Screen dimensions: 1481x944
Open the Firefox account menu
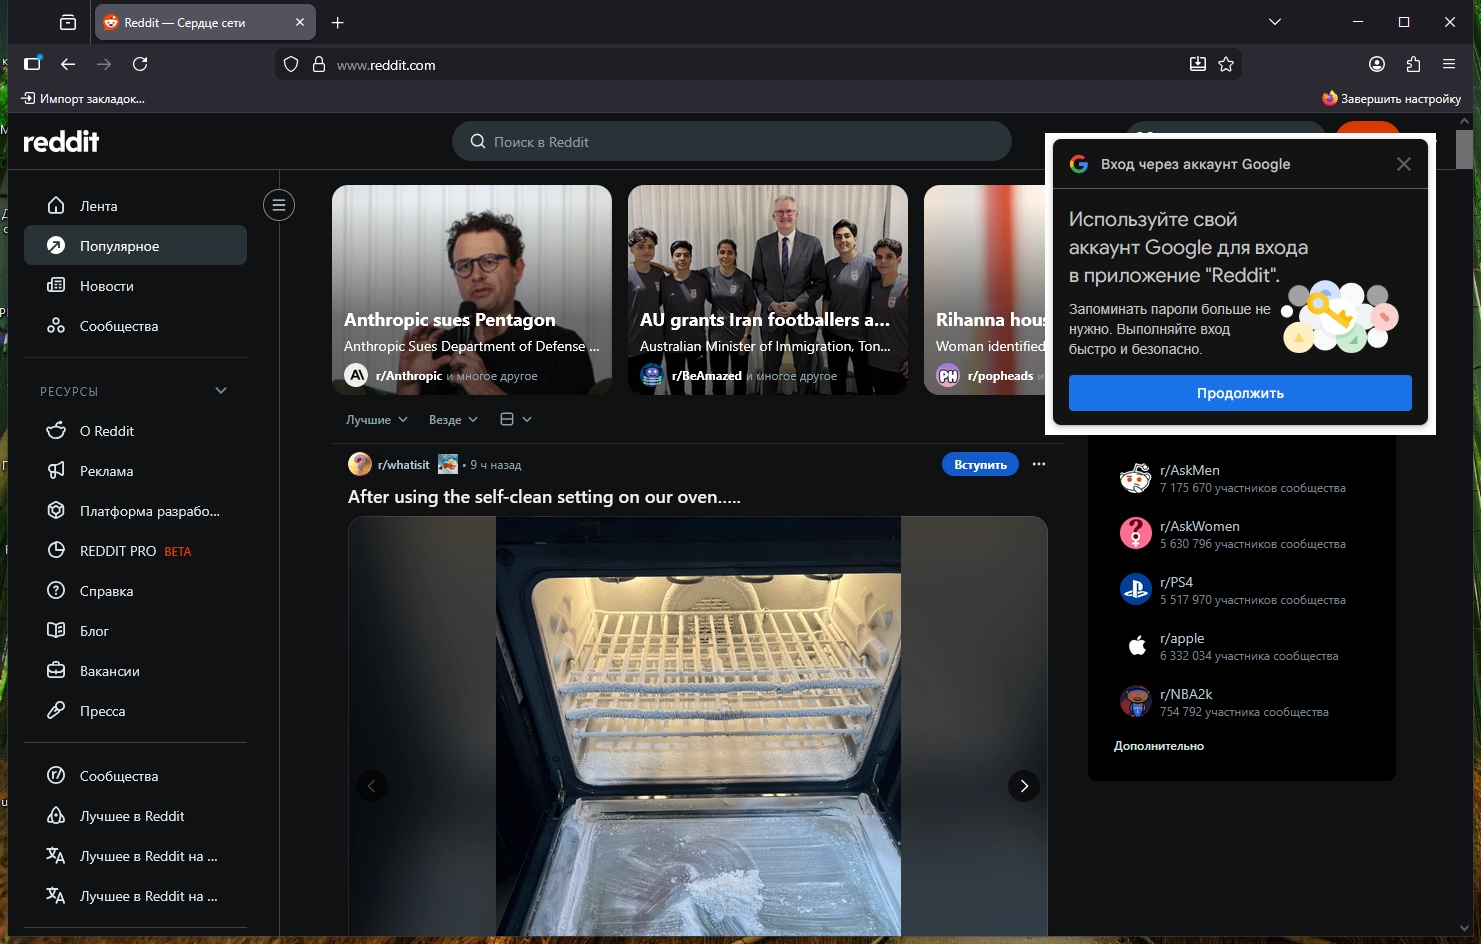click(x=1377, y=64)
